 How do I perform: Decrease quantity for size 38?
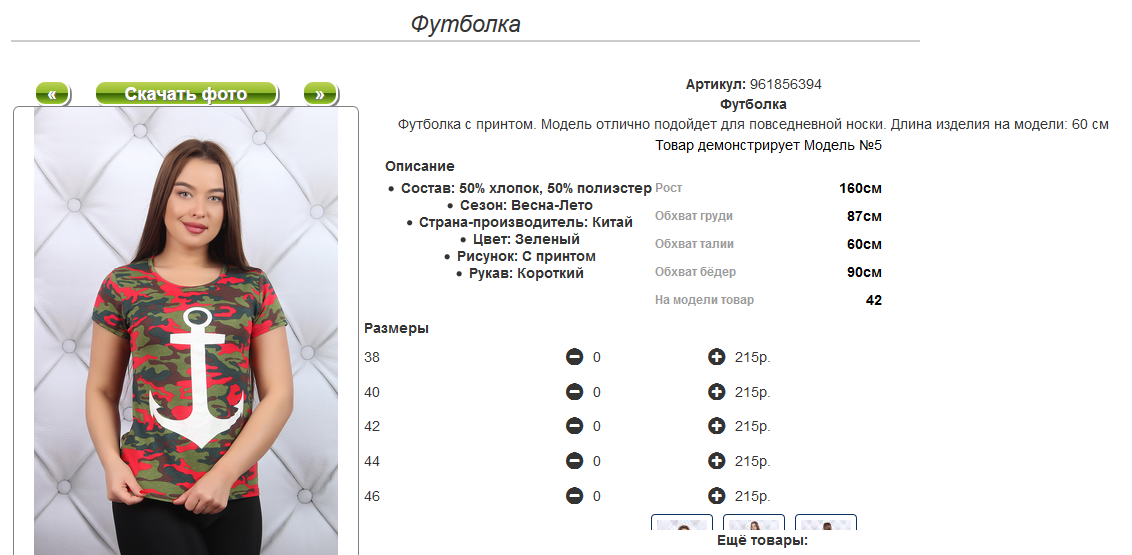[x=575, y=357]
